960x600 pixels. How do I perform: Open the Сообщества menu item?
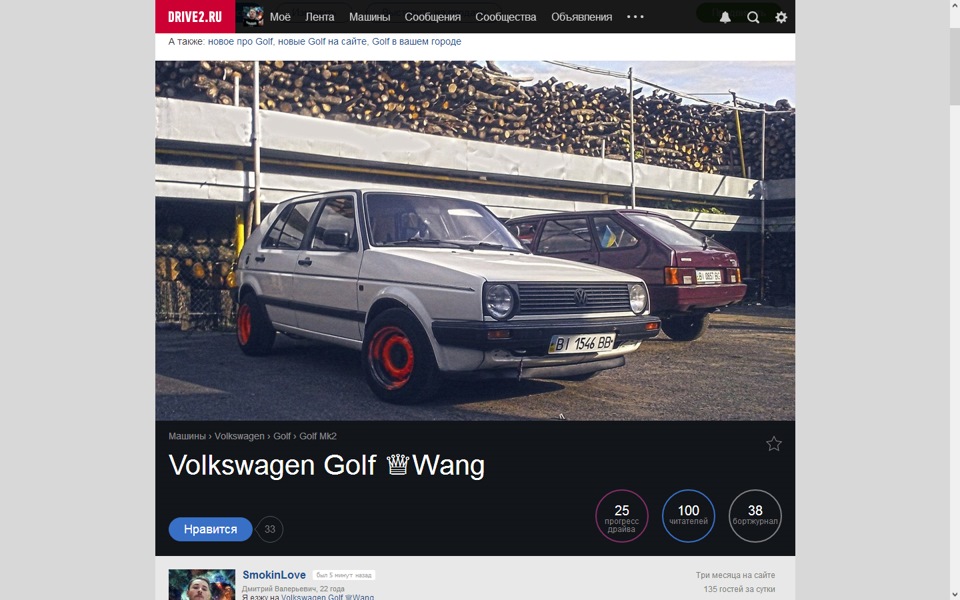tap(506, 17)
